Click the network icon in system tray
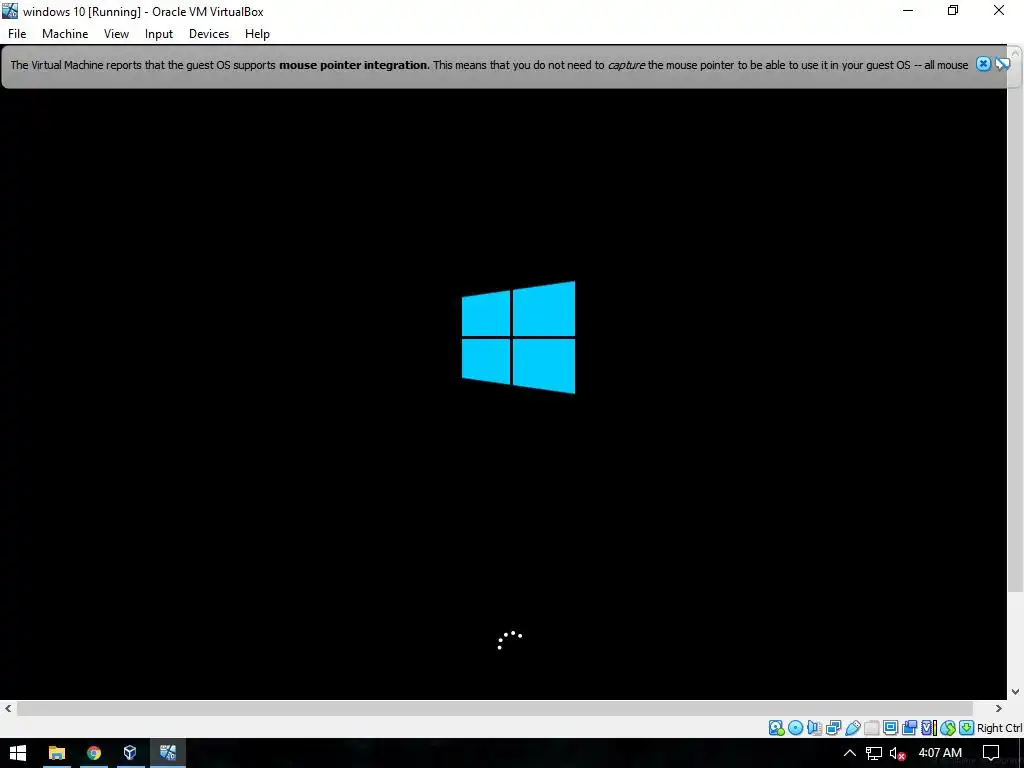The height and width of the screenshot is (768, 1024). pos(874,753)
